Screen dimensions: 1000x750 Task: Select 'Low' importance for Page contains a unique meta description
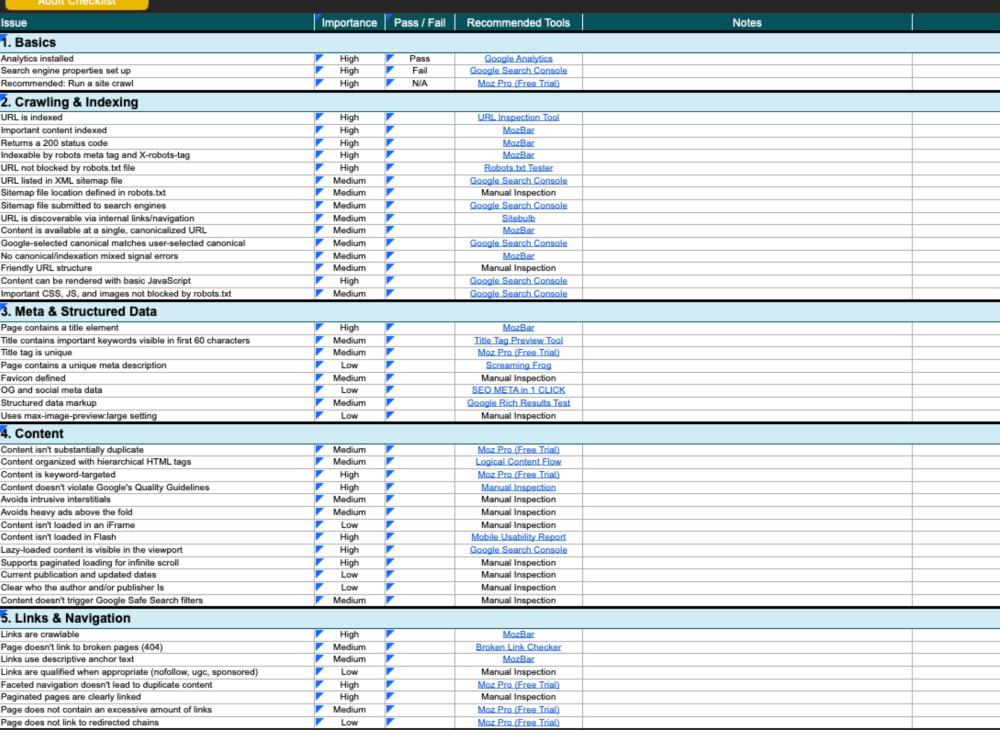click(349, 365)
